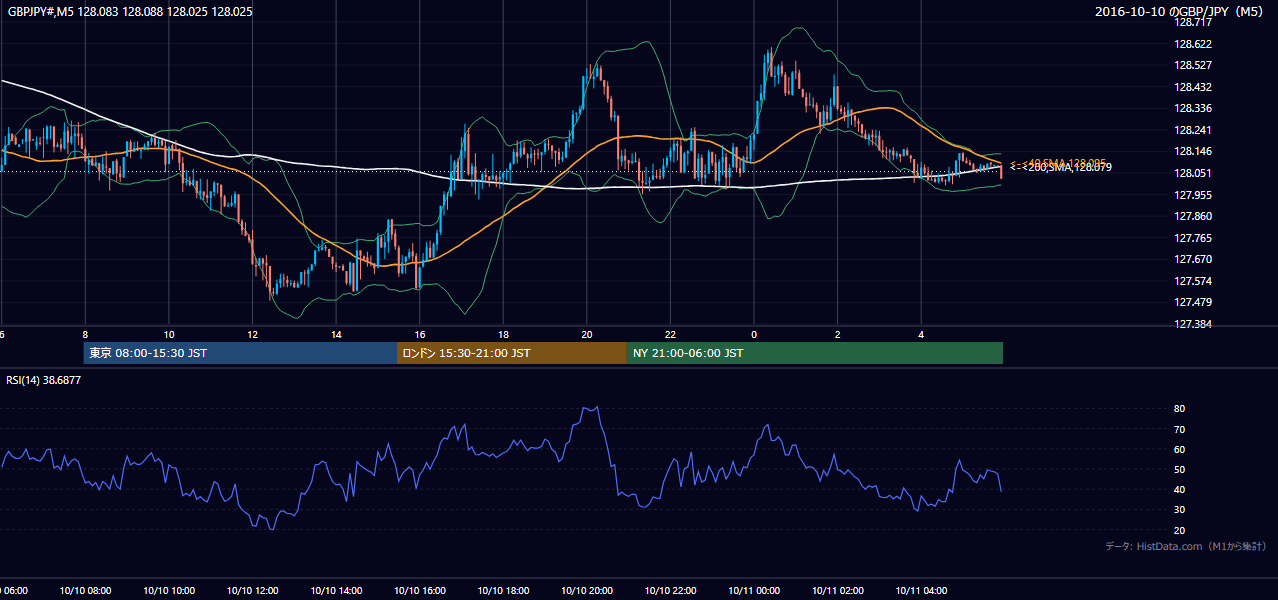Click the orange 40 SMA 128.095 label

coord(1057,162)
